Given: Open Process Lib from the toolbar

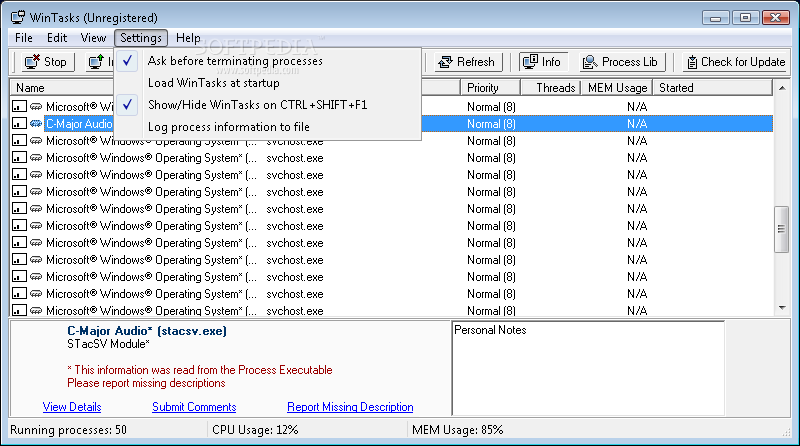Looking at the screenshot, I should (620, 62).
